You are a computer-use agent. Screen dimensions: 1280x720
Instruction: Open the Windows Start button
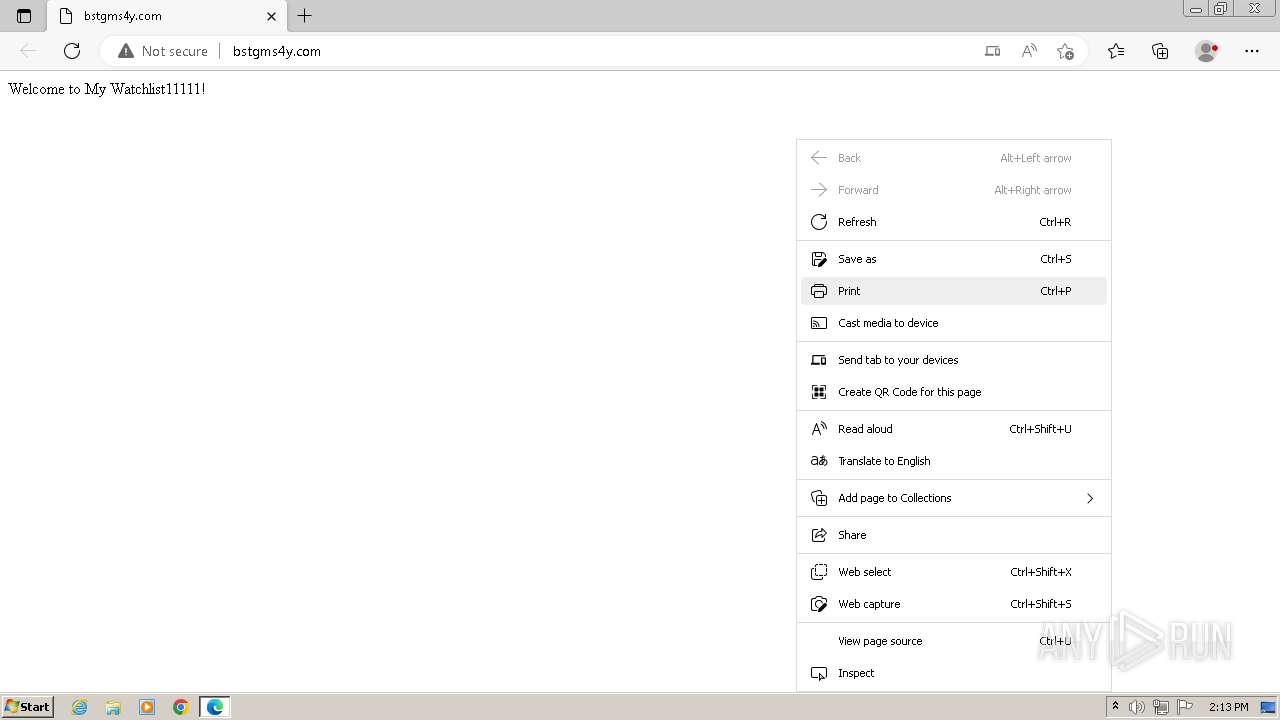click(28, 706)
